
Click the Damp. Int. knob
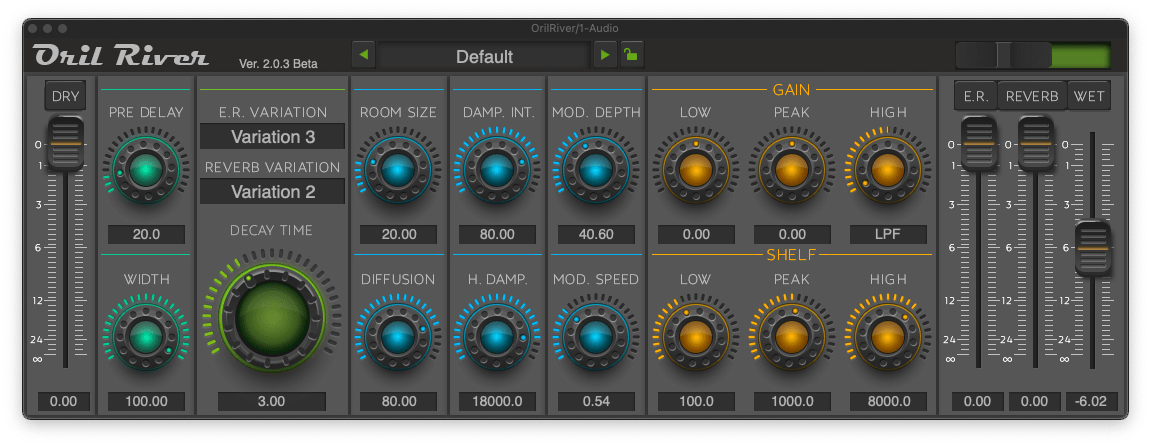(x=497, y=172)
